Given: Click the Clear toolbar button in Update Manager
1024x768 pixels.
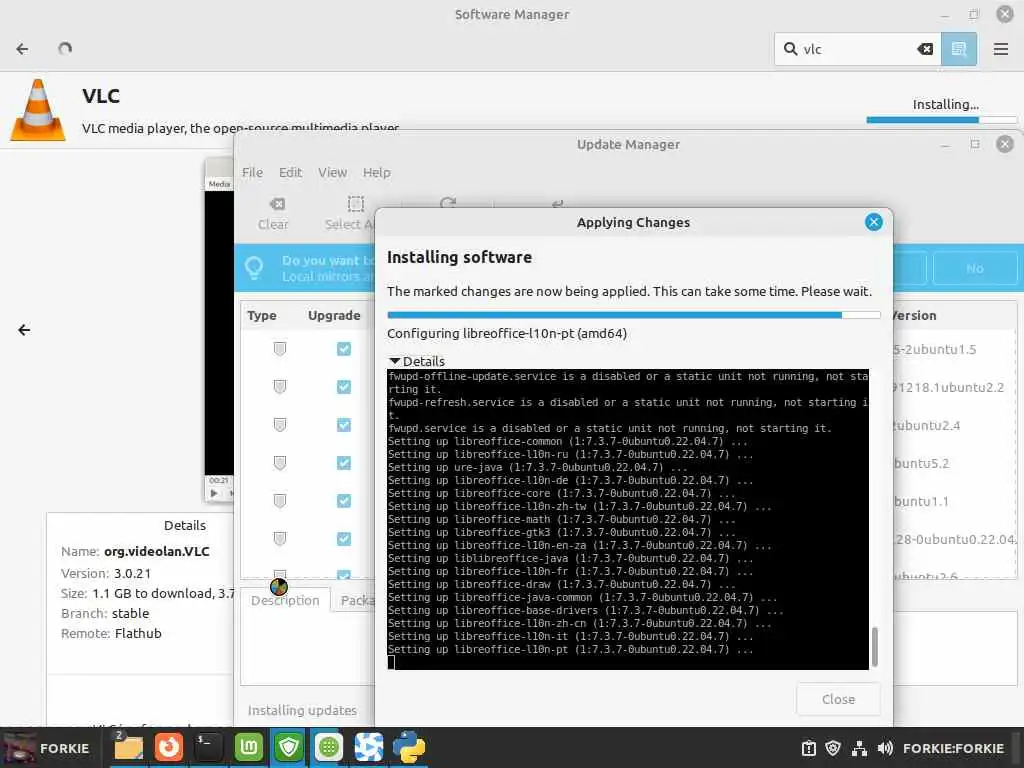Looking at the screenshot, I should click(x=273, y=214).
